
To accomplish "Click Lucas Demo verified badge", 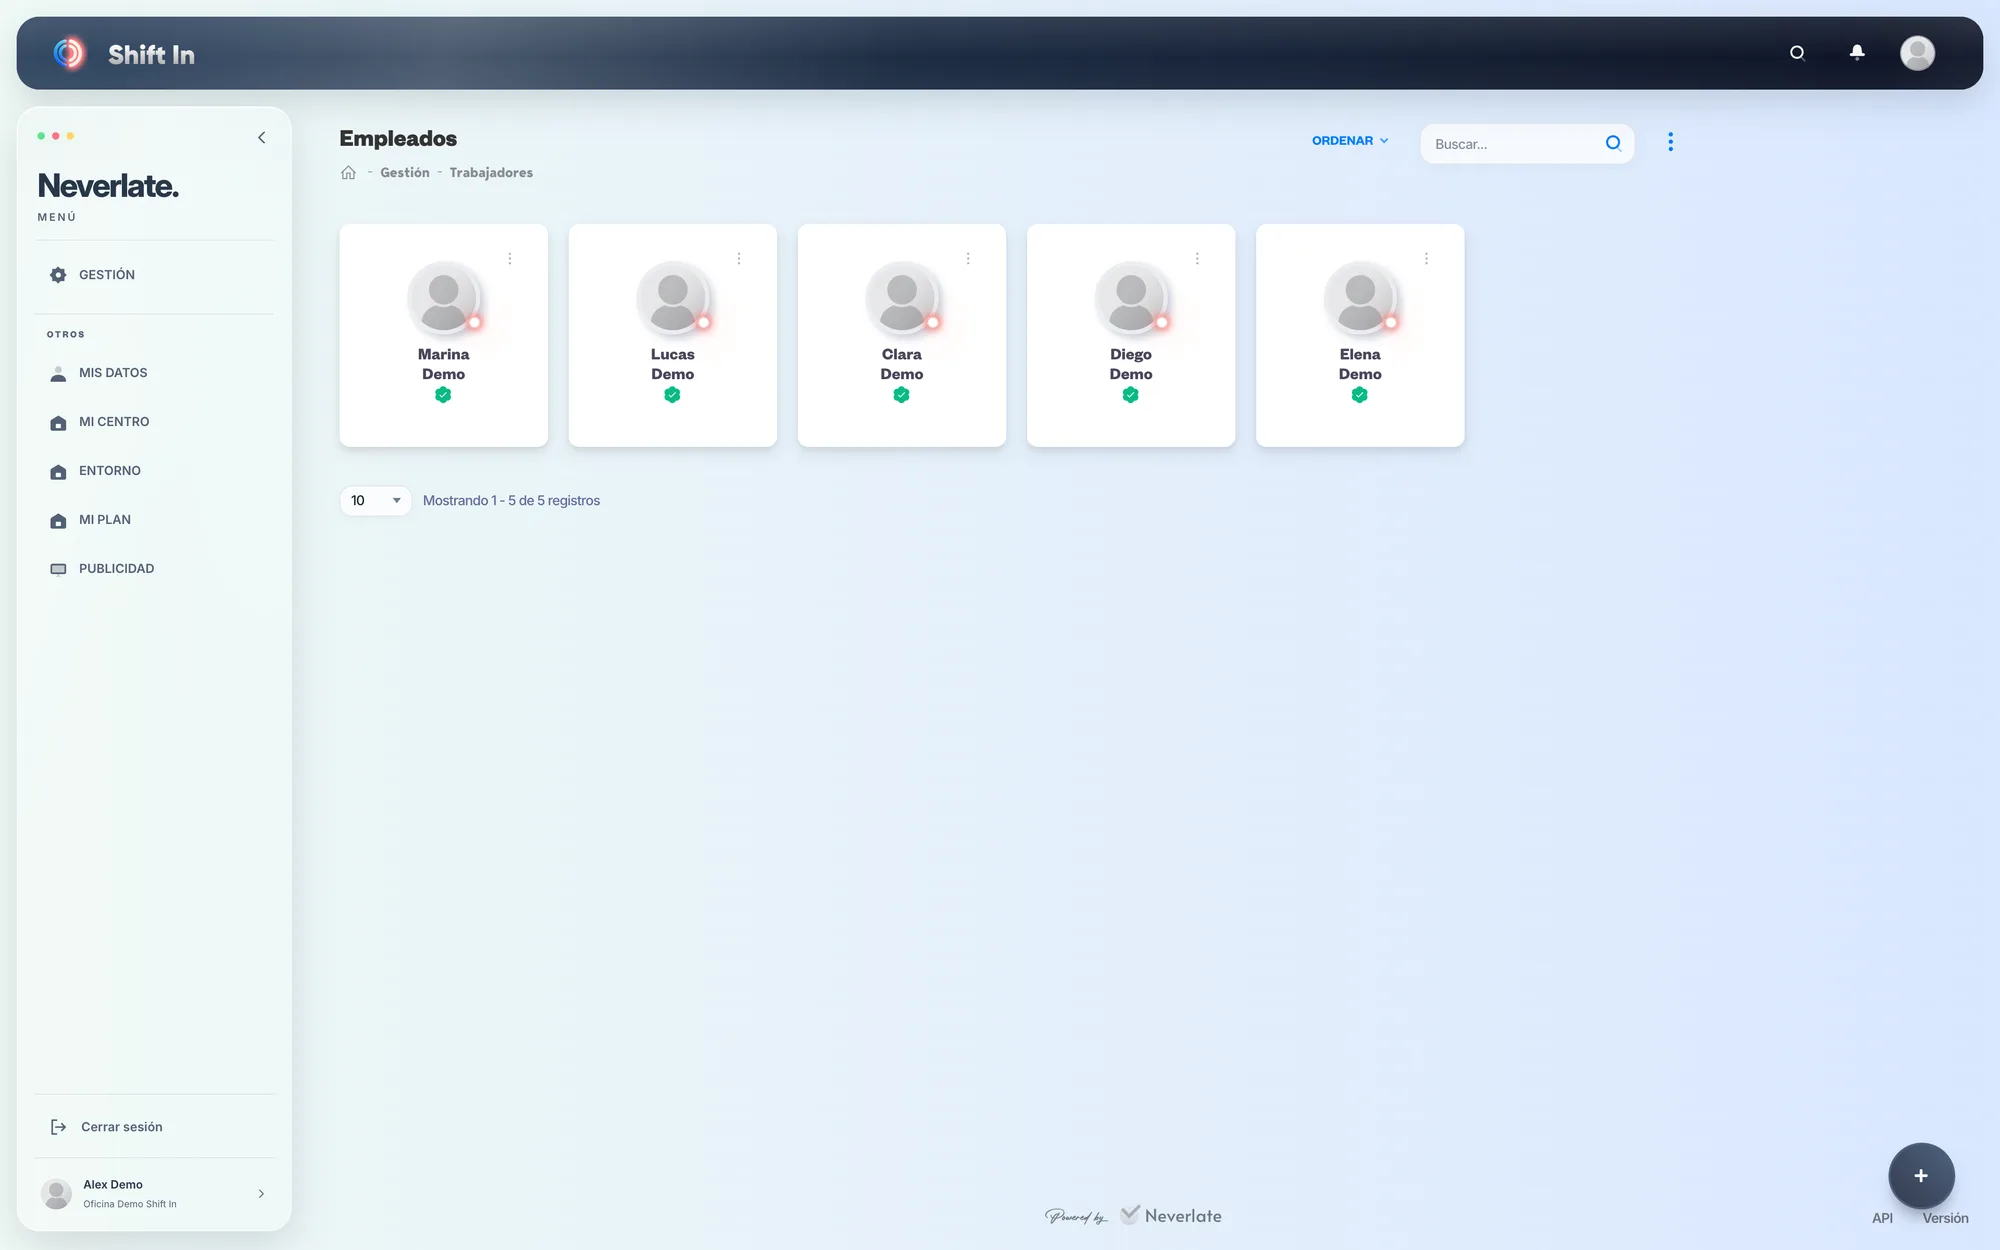I will pyautogui.click(x=672, y=395).
